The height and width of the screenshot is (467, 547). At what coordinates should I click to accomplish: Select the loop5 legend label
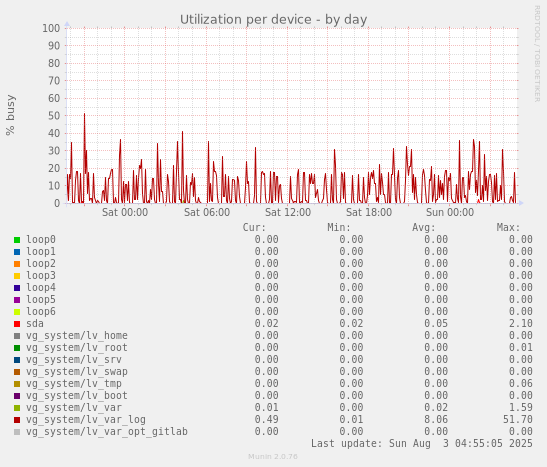click(x=41, y=300)
